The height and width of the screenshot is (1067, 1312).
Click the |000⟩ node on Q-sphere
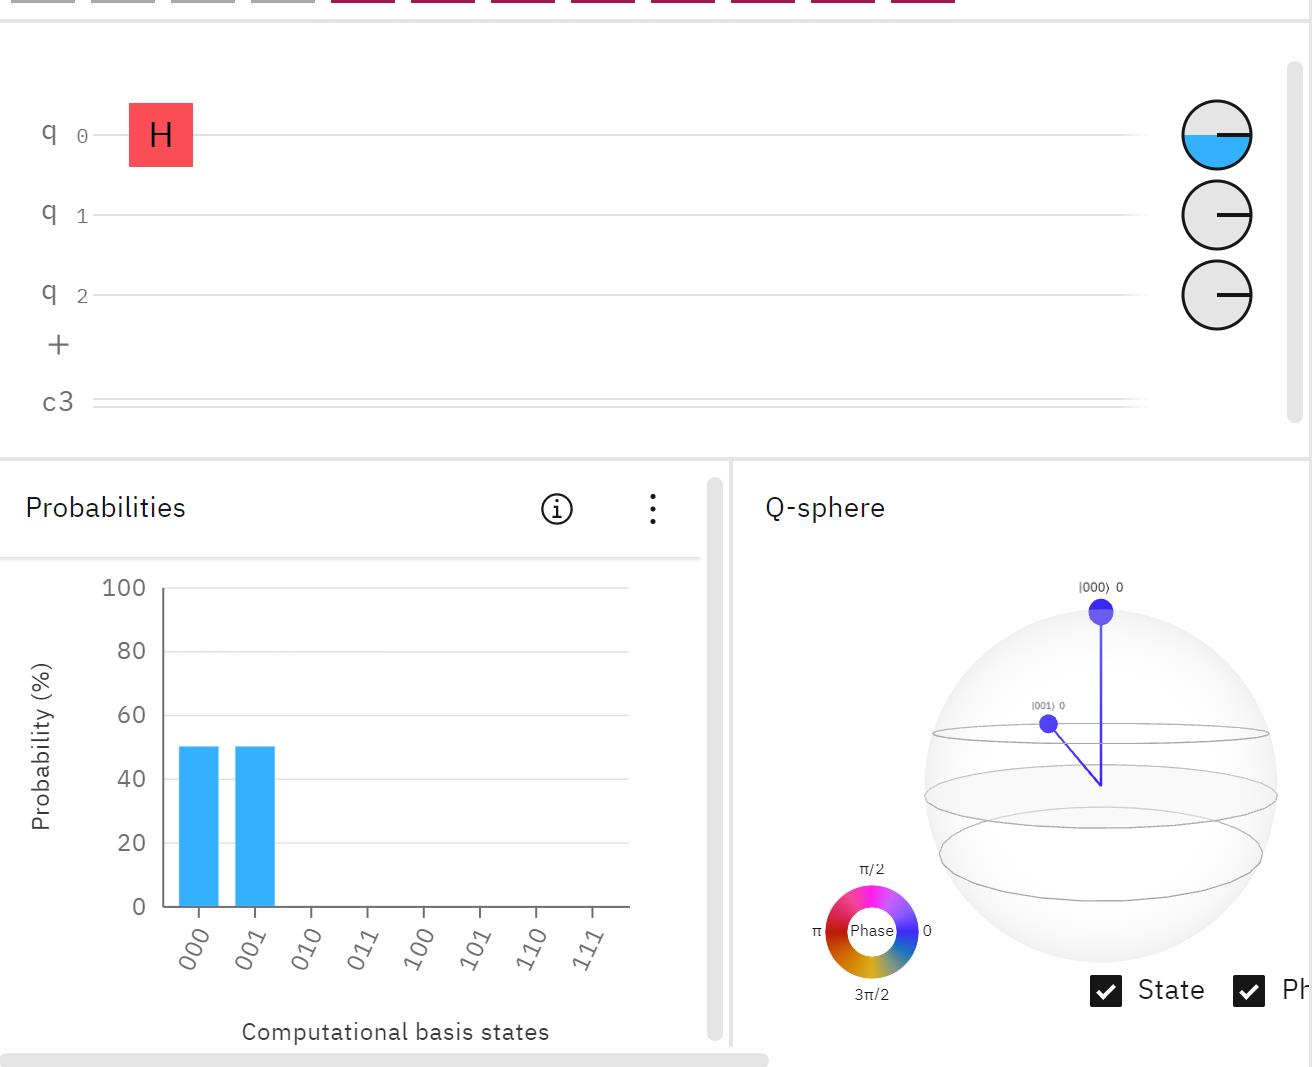tap(1101, 611)
